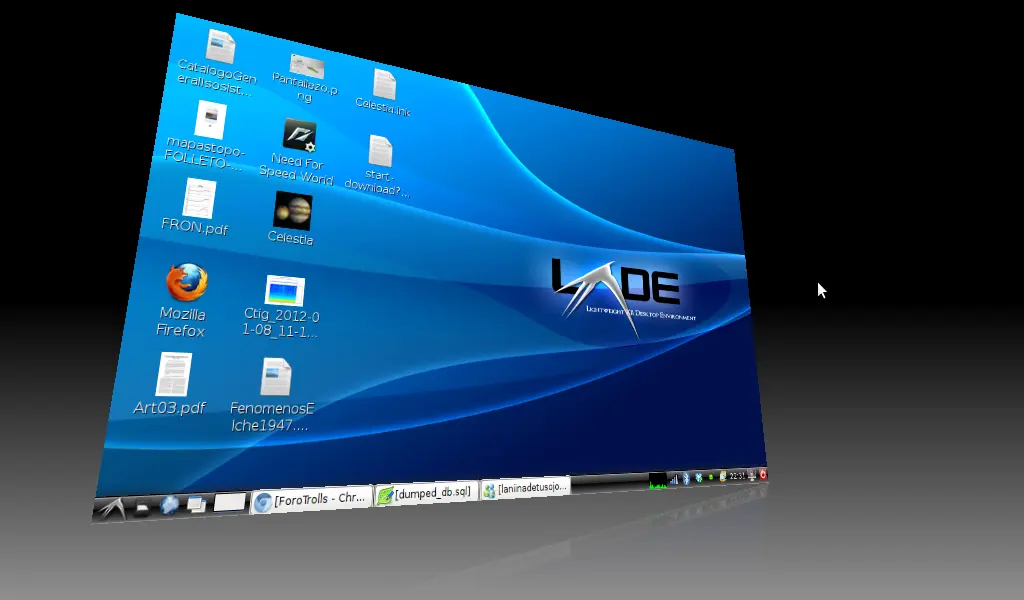Click the panel clock showing 22:31
This screenshot has height=600, width=1024.
click(x=737, y=475)
